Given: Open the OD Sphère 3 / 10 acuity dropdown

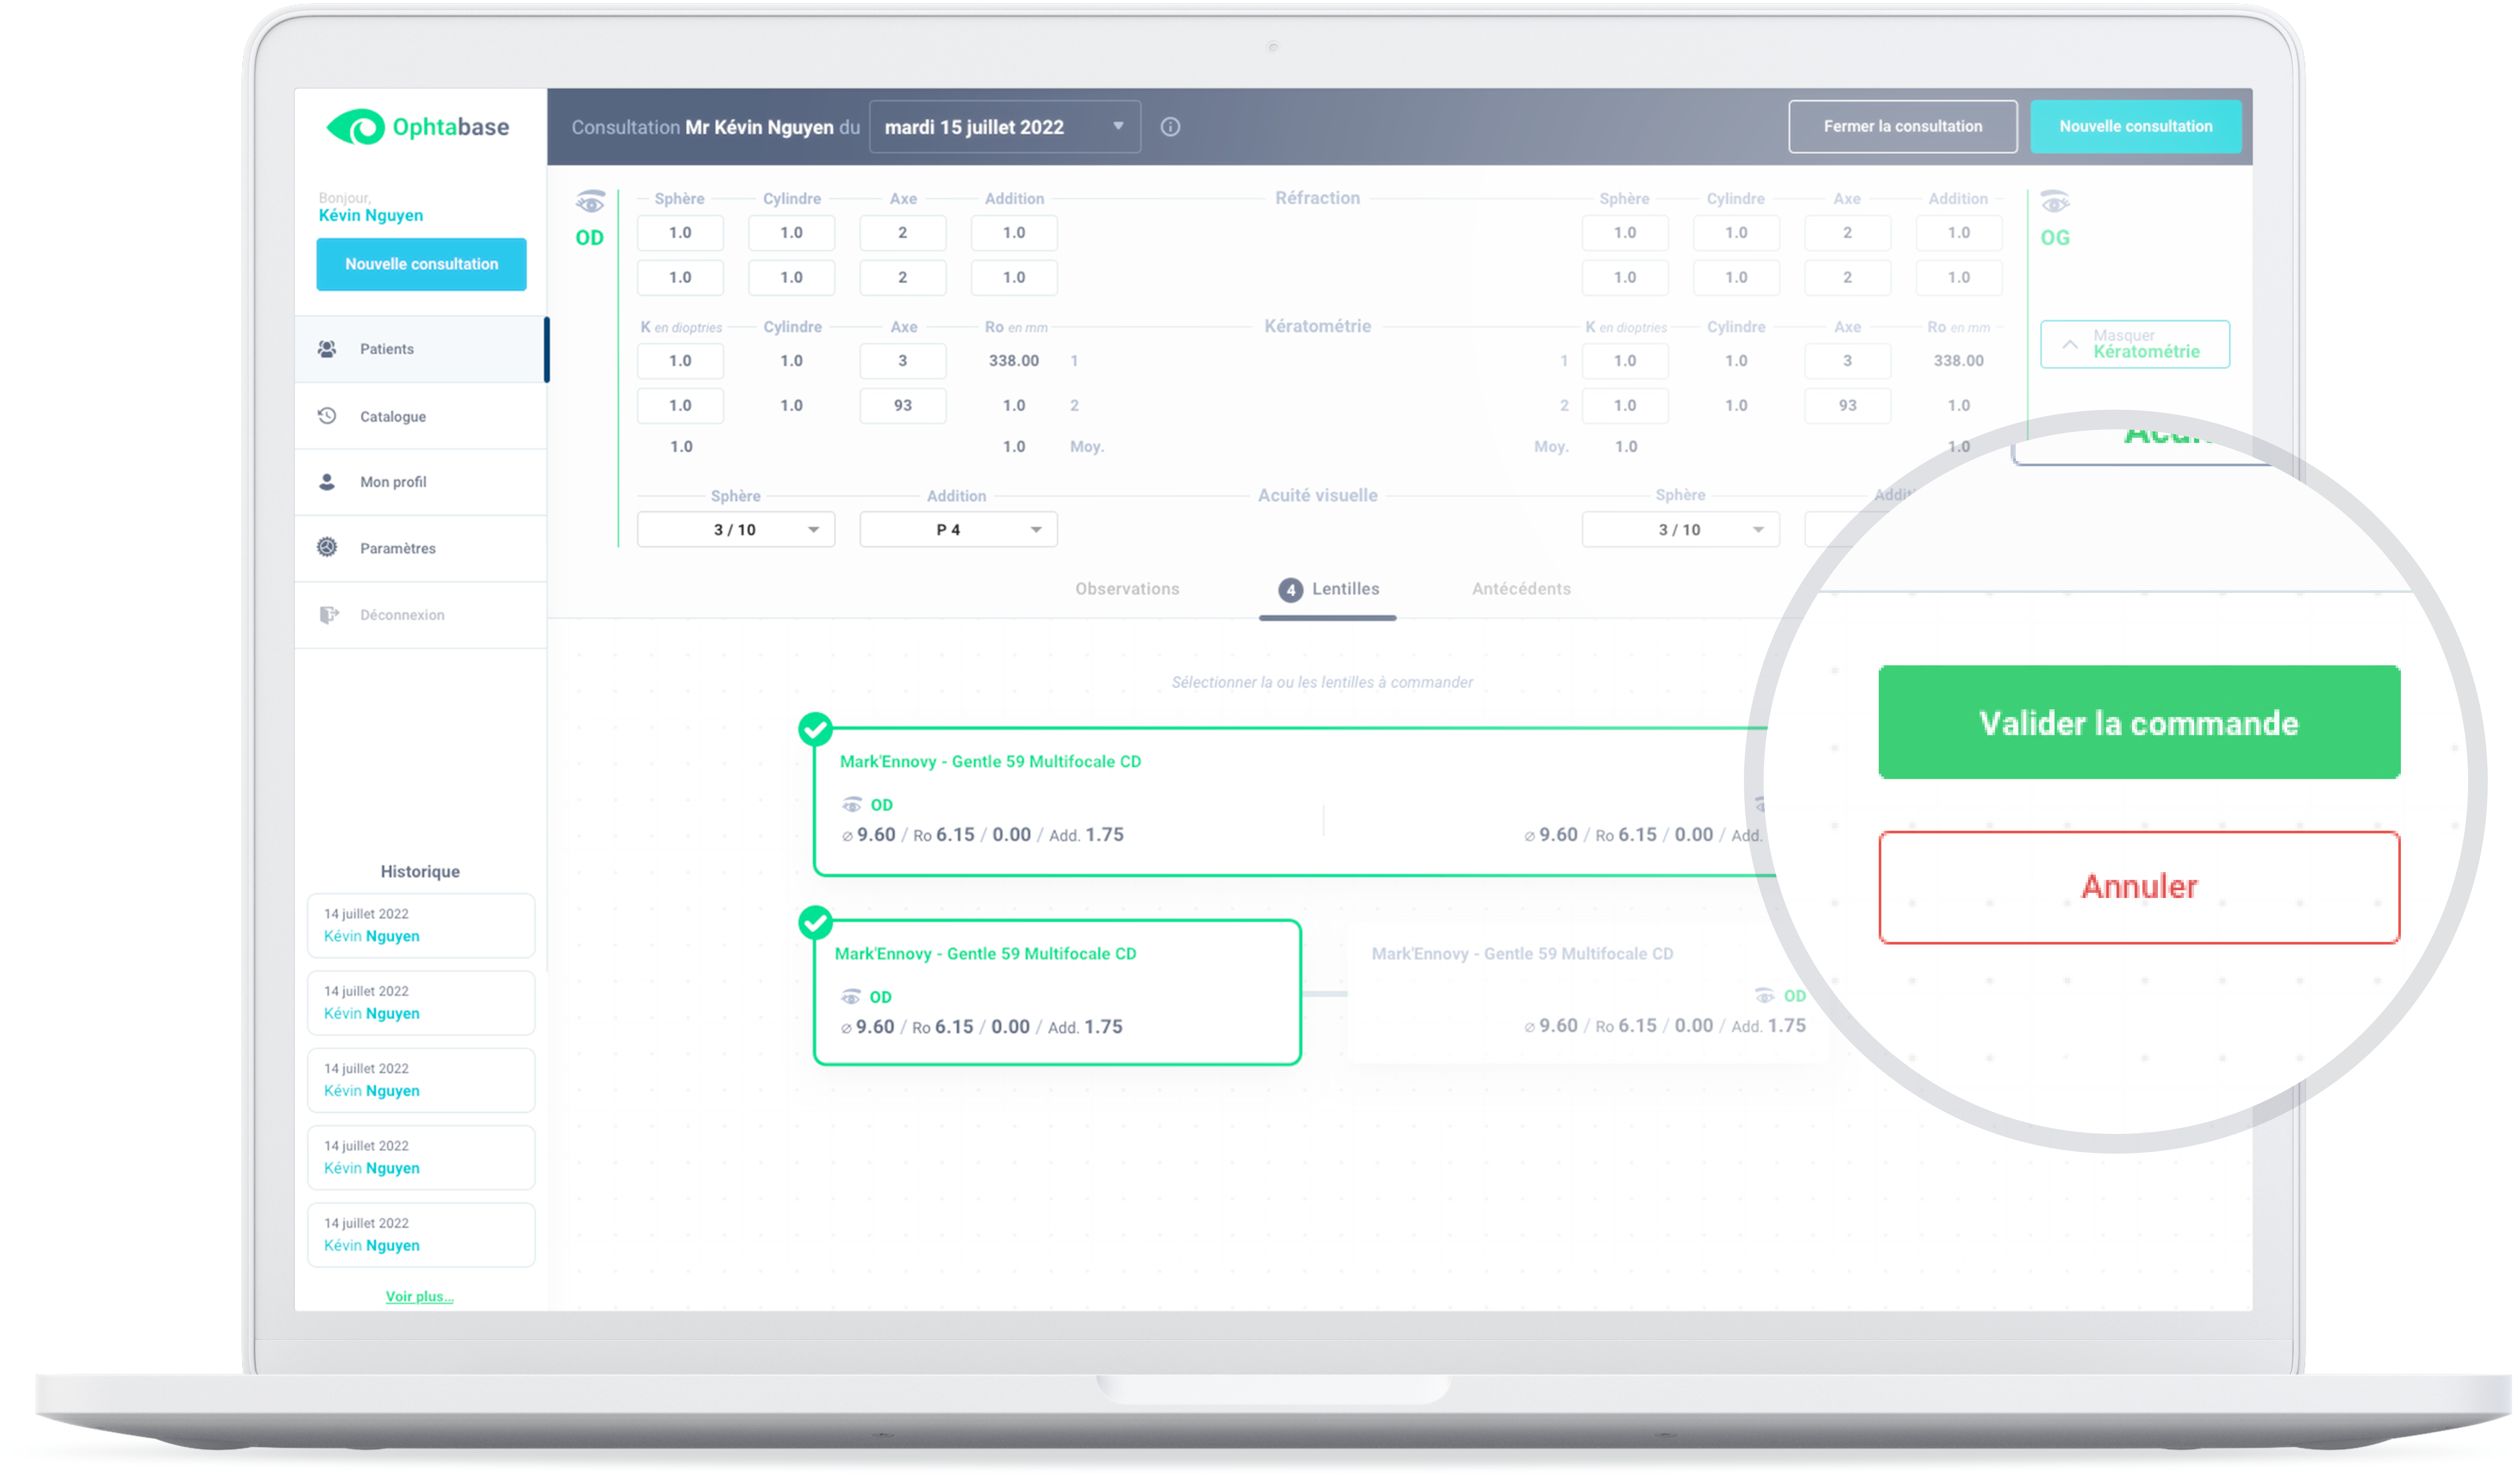Looking at the screenshot, I should (x=735, y=530).
